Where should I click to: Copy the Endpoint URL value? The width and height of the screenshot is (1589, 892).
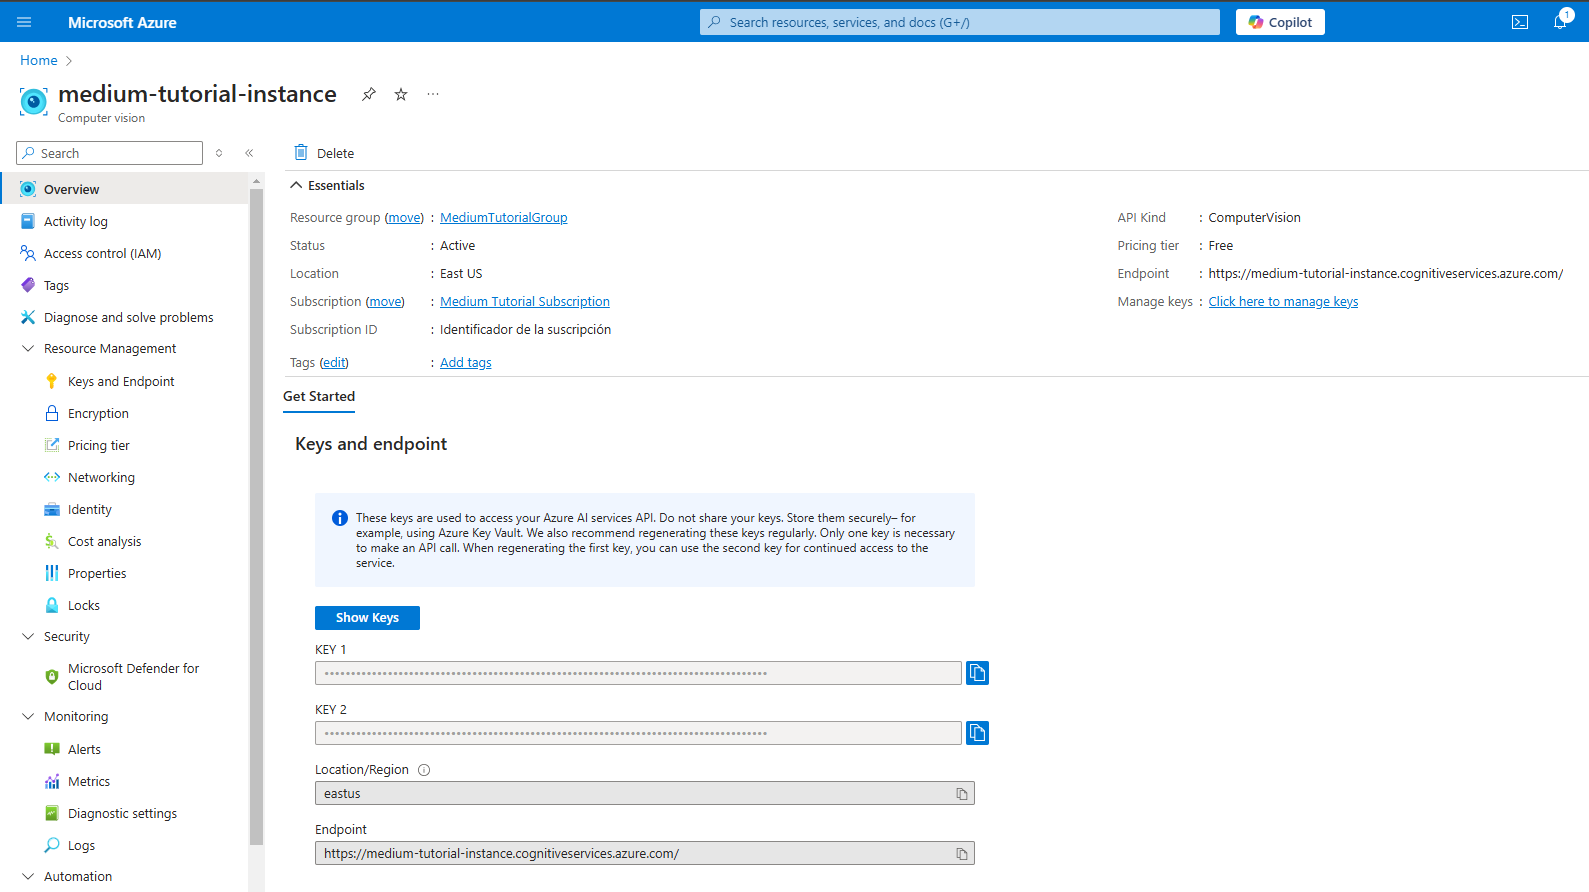tap(962, 854)
